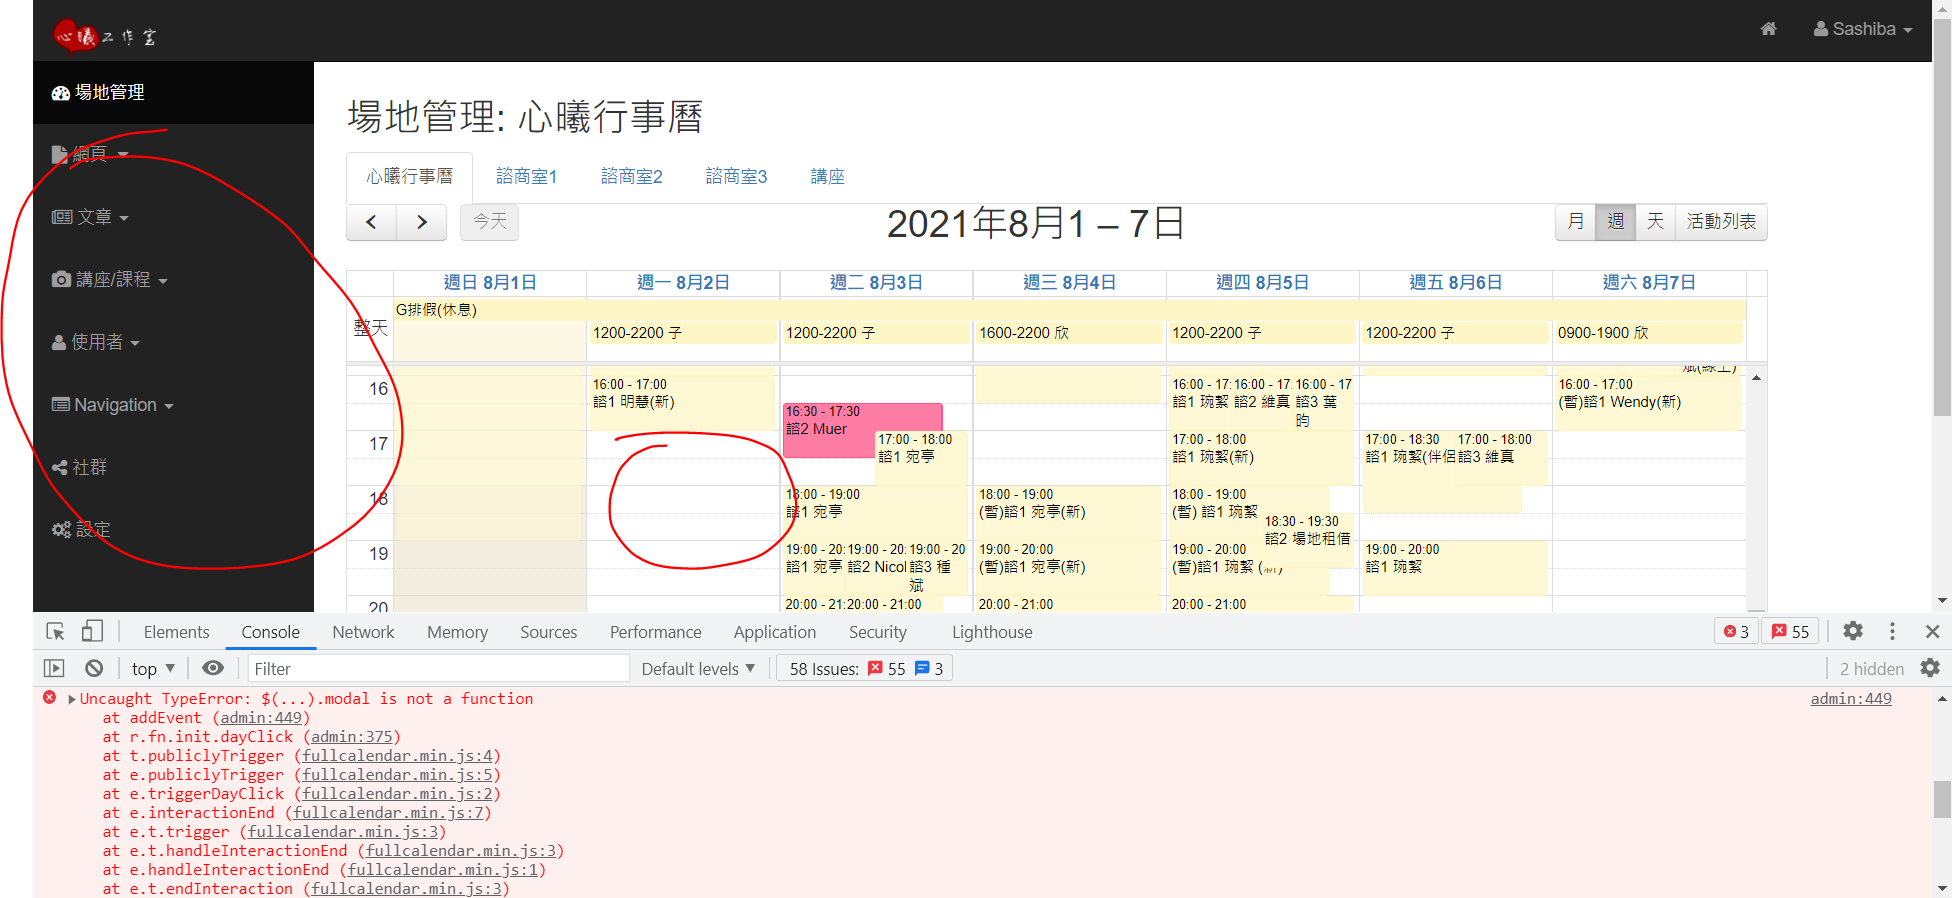Click the eye live expression icon

(x=212, y=668)
